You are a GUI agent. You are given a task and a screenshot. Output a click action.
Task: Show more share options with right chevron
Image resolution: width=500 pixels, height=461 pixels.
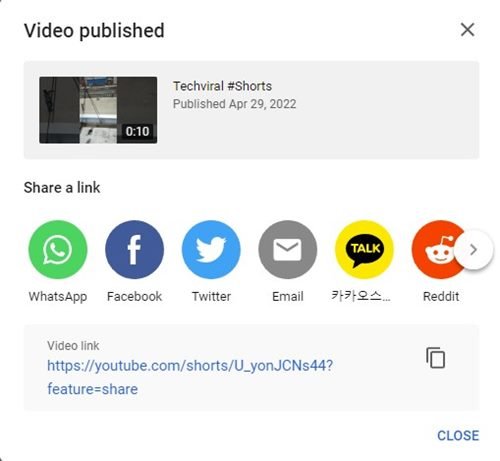[x=473, y=250]
